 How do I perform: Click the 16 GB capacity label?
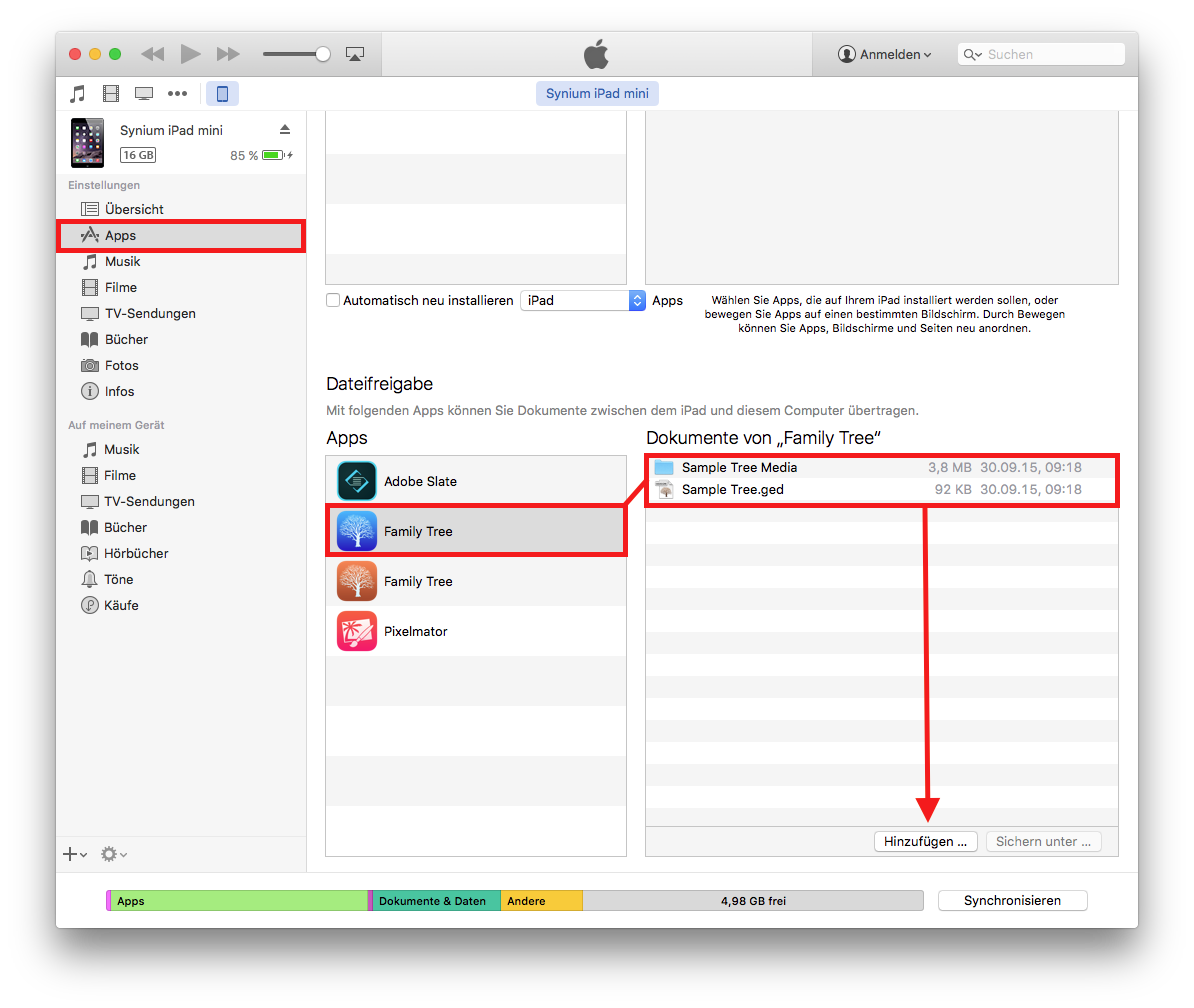138,155
